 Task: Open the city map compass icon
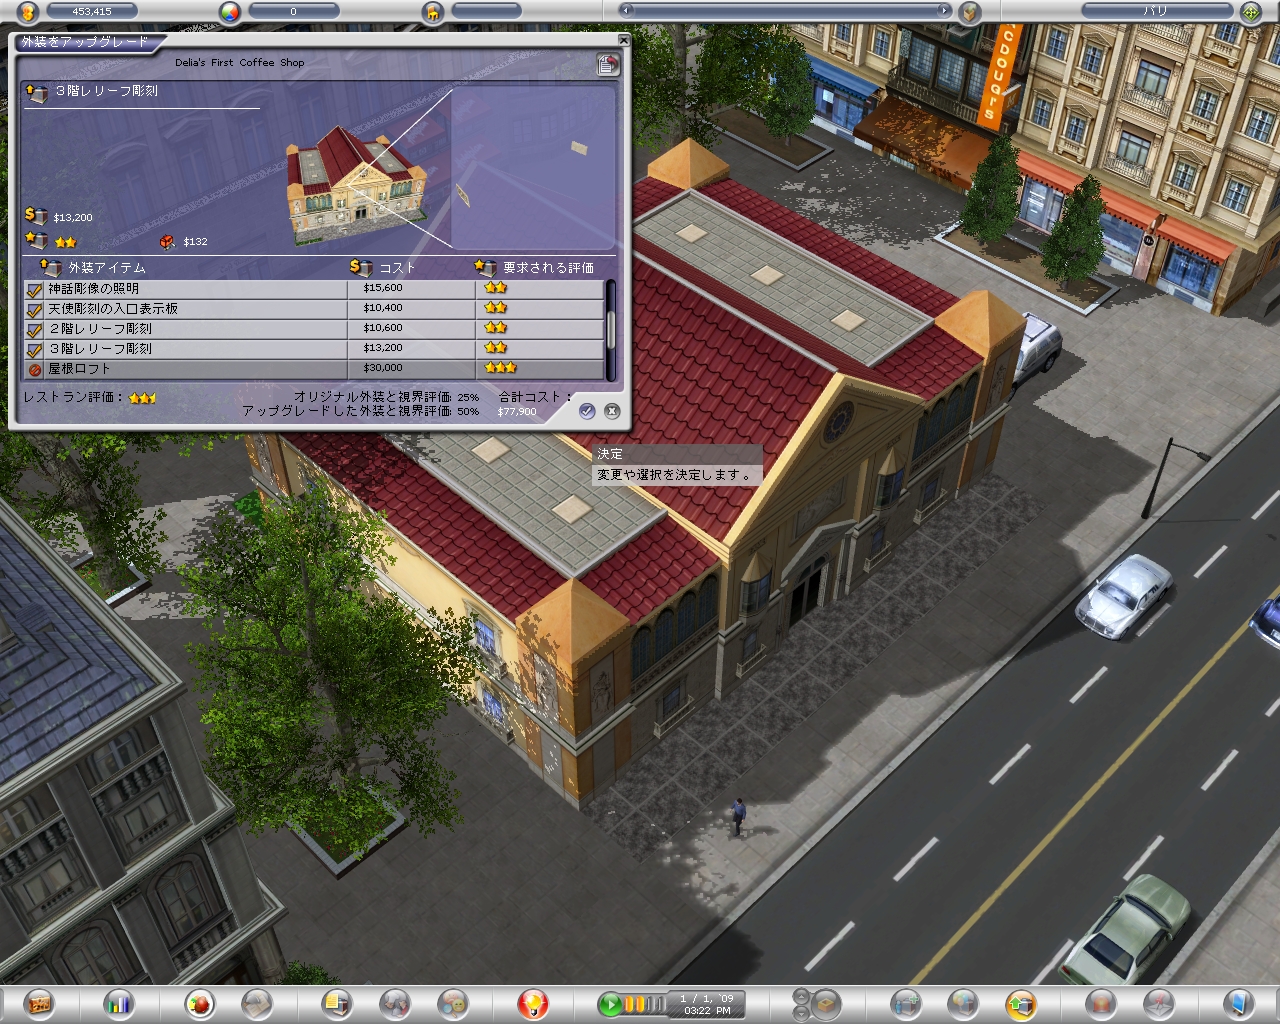[1251, 12]
